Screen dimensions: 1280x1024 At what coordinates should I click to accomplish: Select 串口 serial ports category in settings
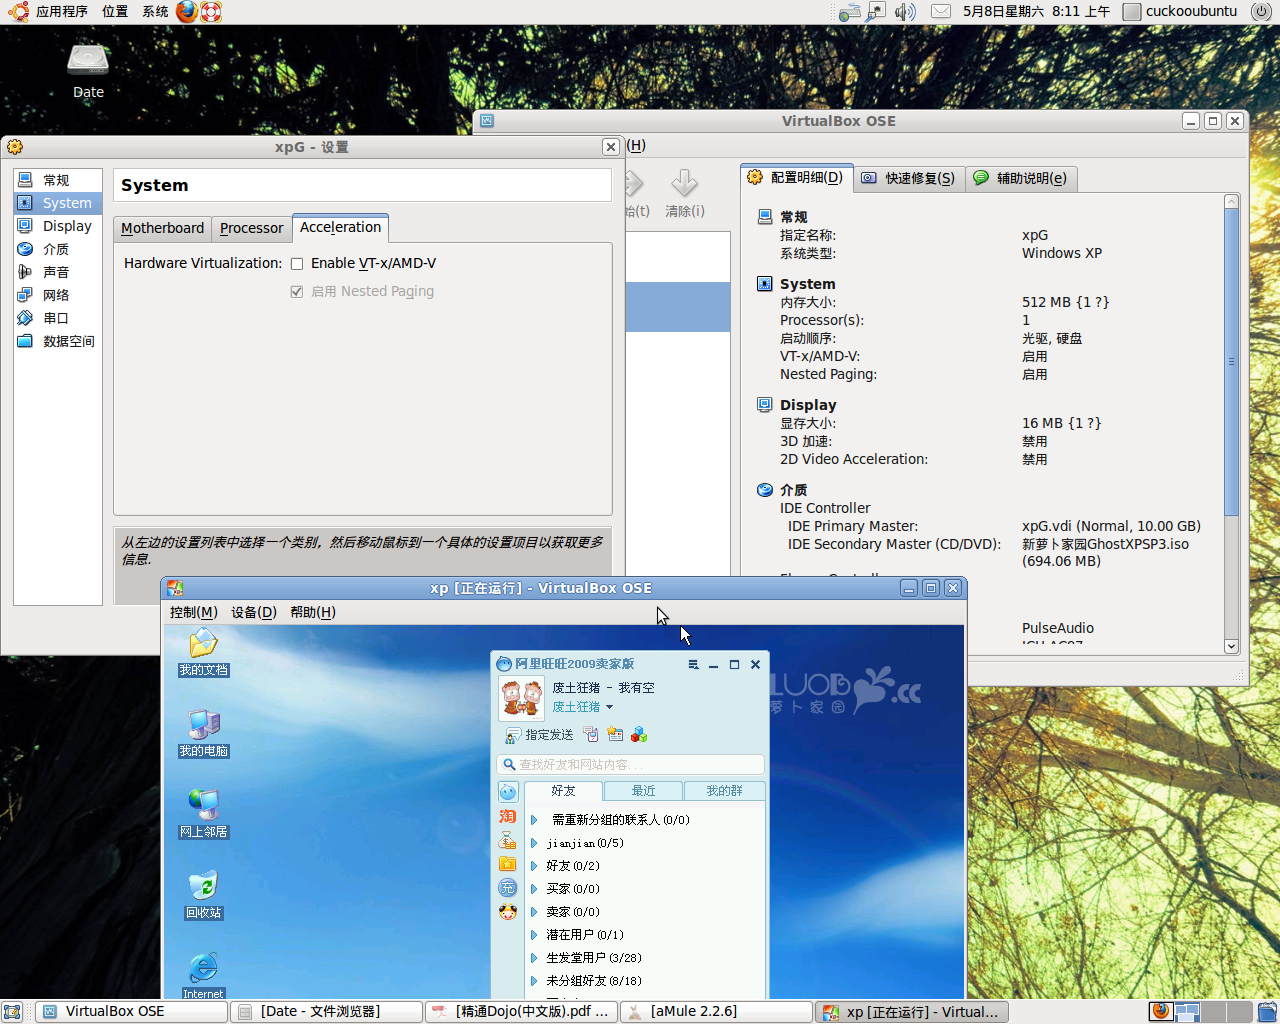(58, 318)
